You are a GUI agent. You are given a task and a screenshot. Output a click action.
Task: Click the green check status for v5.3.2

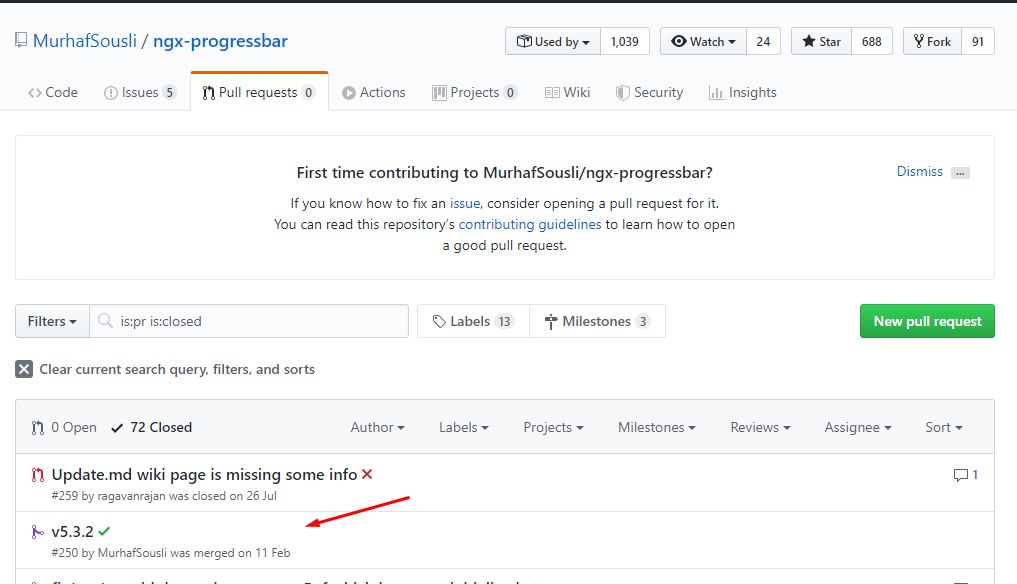[x=104, y=531]
